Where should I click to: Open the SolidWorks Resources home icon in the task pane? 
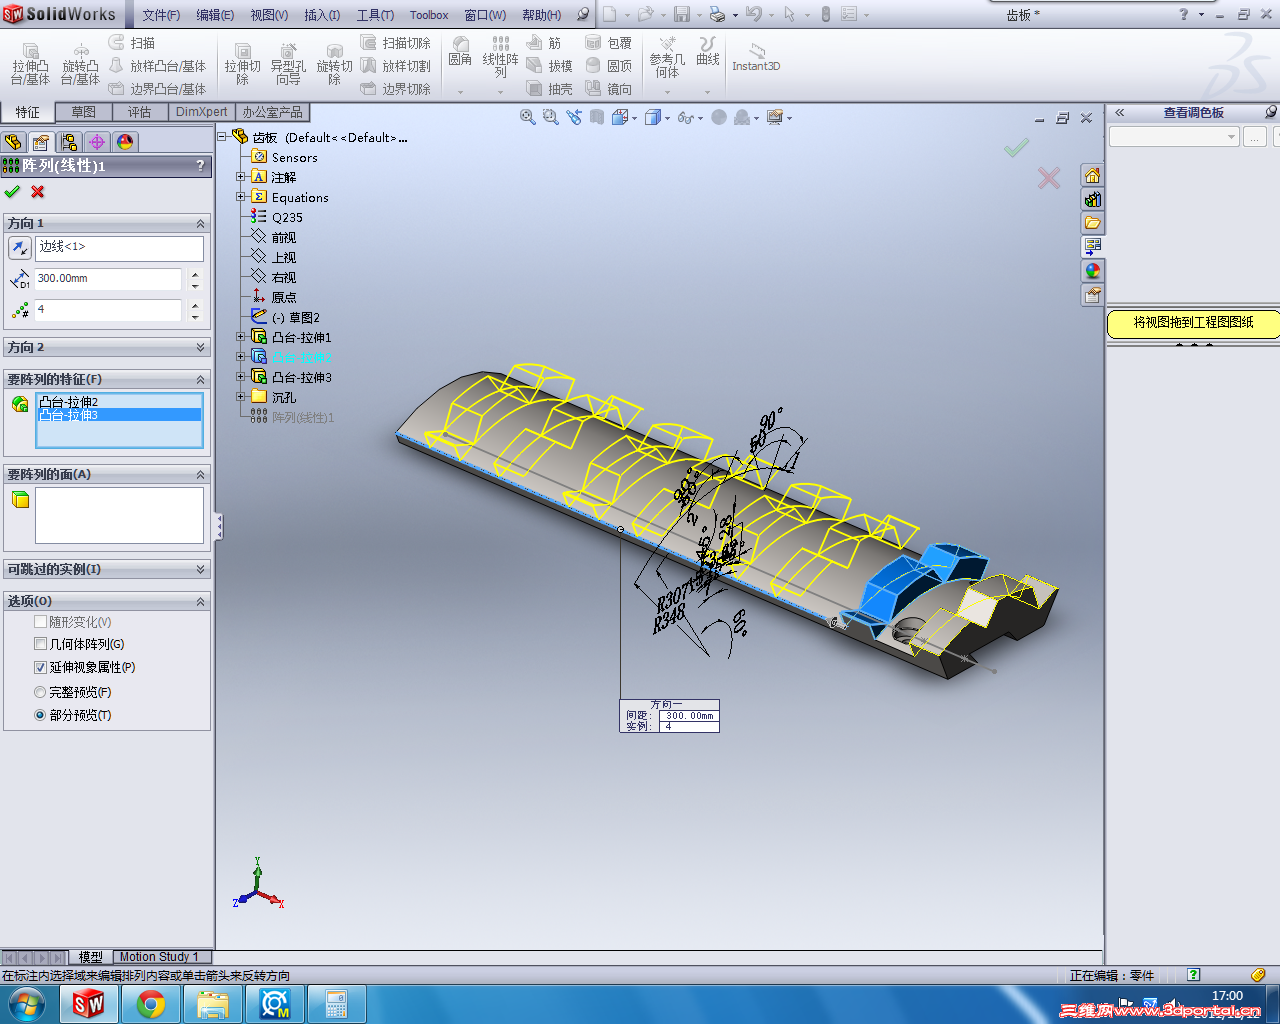[1092, 175]
